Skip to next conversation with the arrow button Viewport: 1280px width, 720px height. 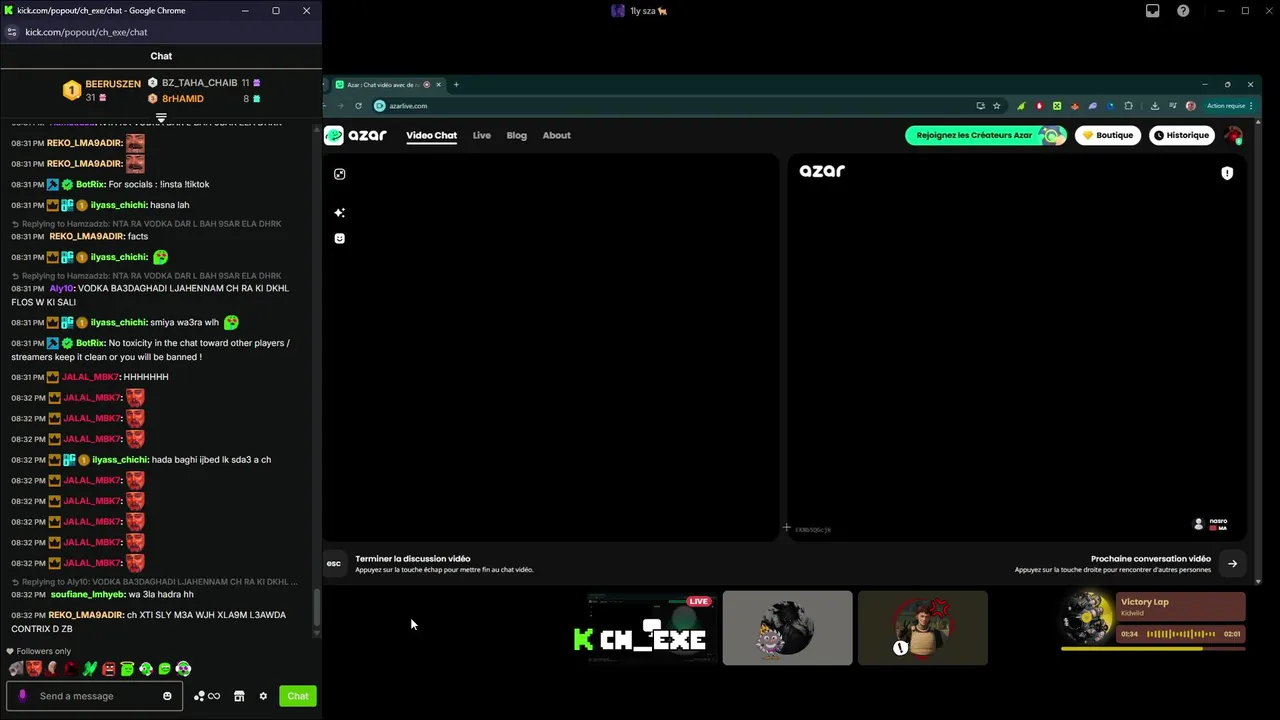tap(1232, 563)
